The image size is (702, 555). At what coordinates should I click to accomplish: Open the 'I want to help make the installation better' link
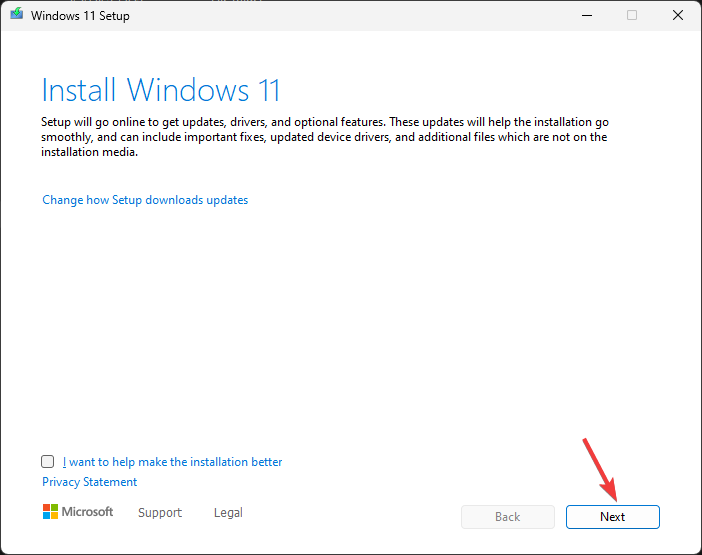pyautogui.click(x=172, y=462)
